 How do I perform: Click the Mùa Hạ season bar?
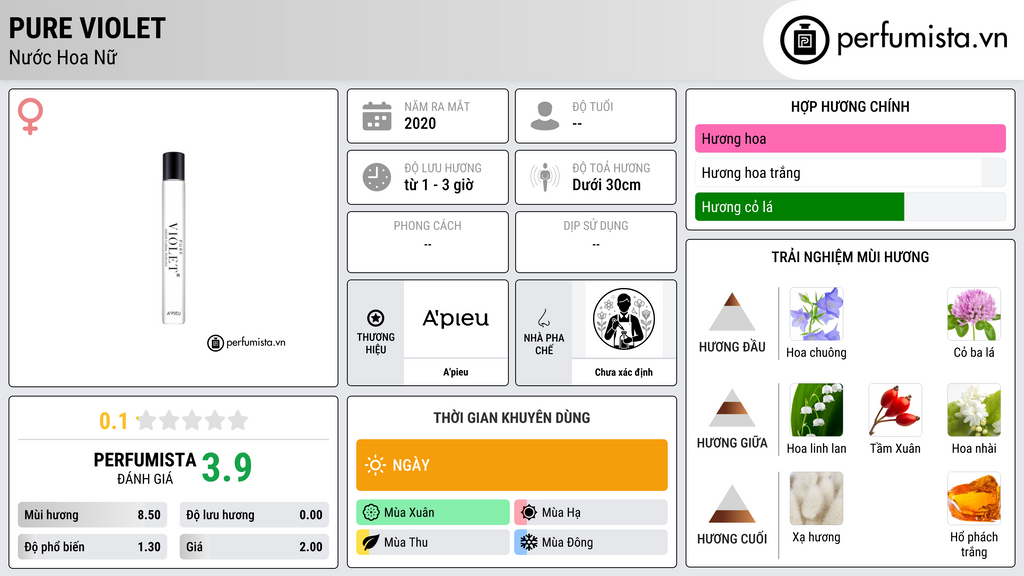pos(591,513)
